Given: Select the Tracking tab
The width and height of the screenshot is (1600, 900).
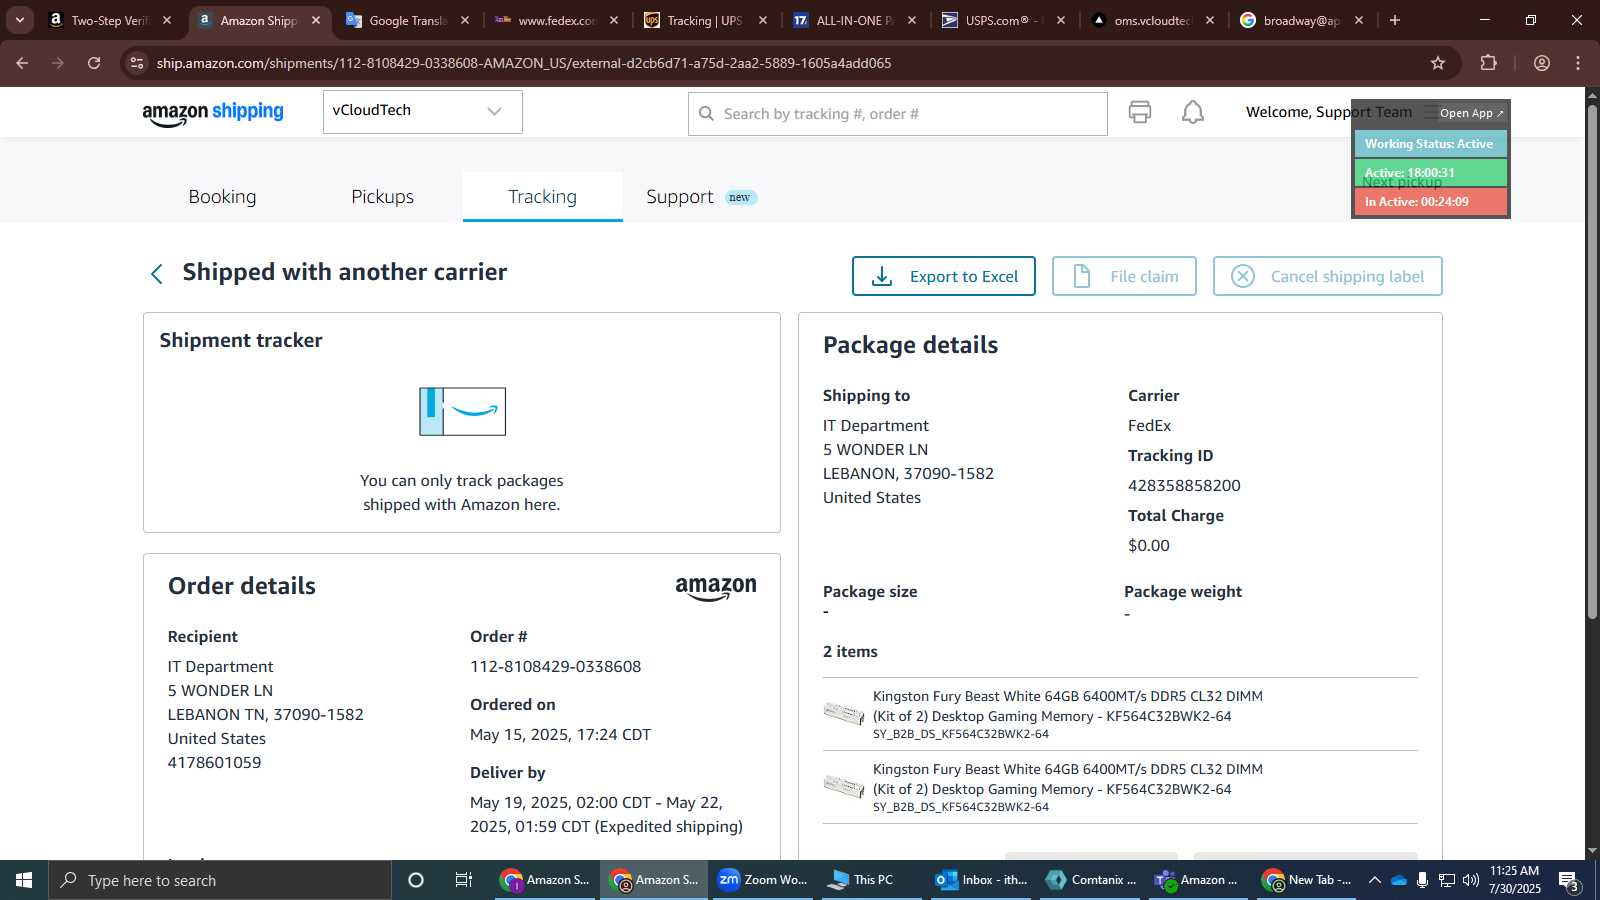Looking at the screenshot, I should click(542, 197).
